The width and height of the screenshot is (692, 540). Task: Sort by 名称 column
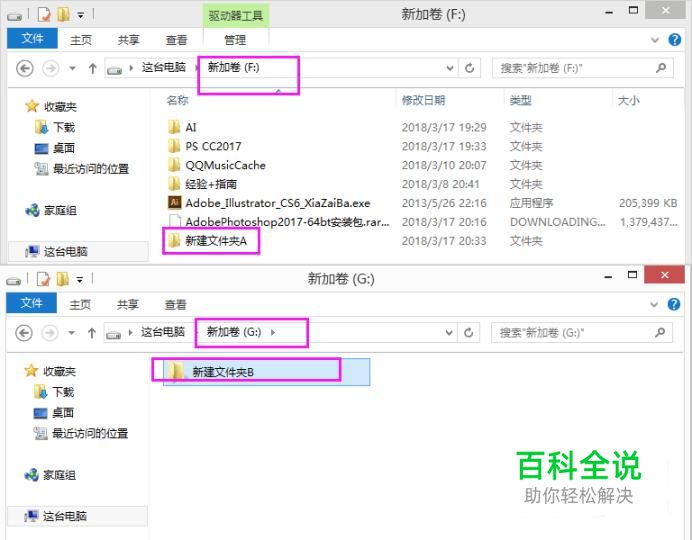tap(177, 100)
